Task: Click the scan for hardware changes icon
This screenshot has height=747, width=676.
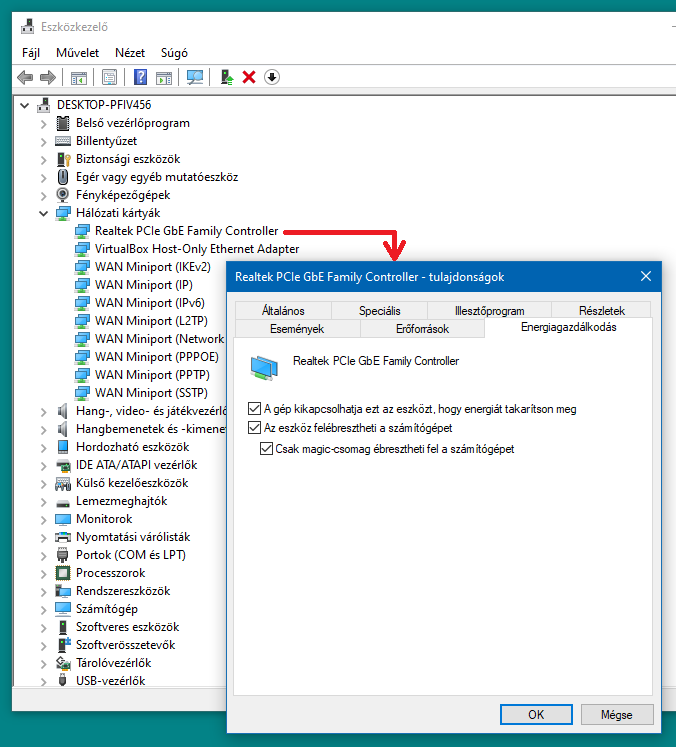Action: pyautogui.click(x=194, y=77)
